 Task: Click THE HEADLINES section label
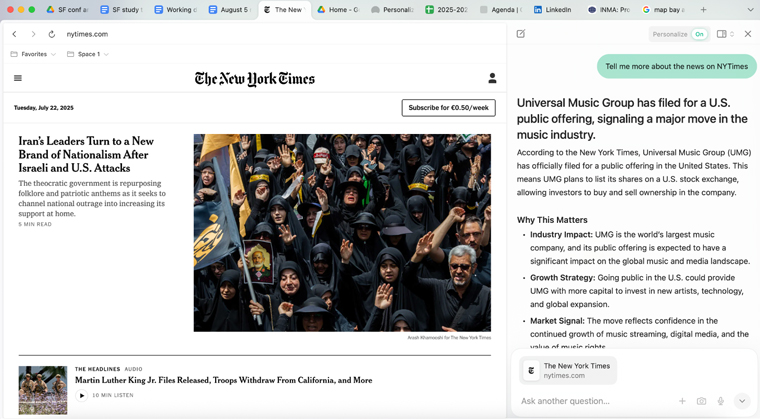click(97, 369)
